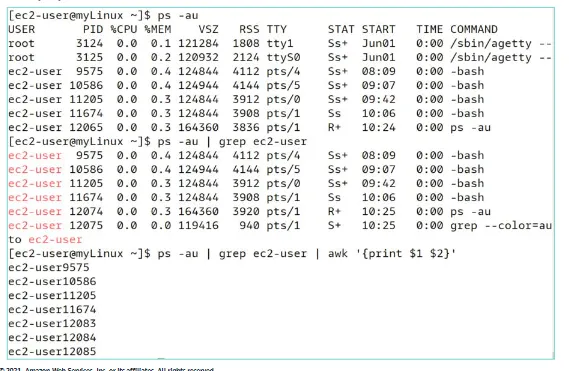Screen dimensions: 569x371
Task: Click the first 'ps -au' command text
Action: 178,16
